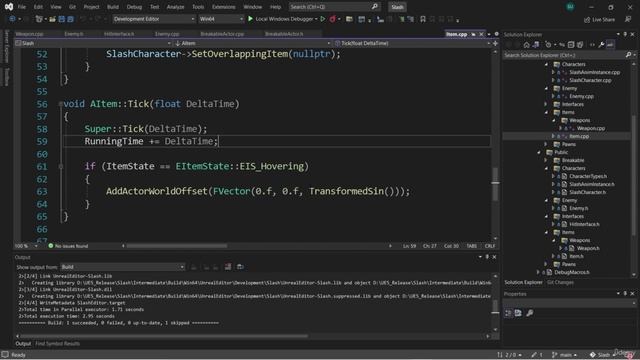Click the Start Without Debugging outlined play icon

click(323, 19)
